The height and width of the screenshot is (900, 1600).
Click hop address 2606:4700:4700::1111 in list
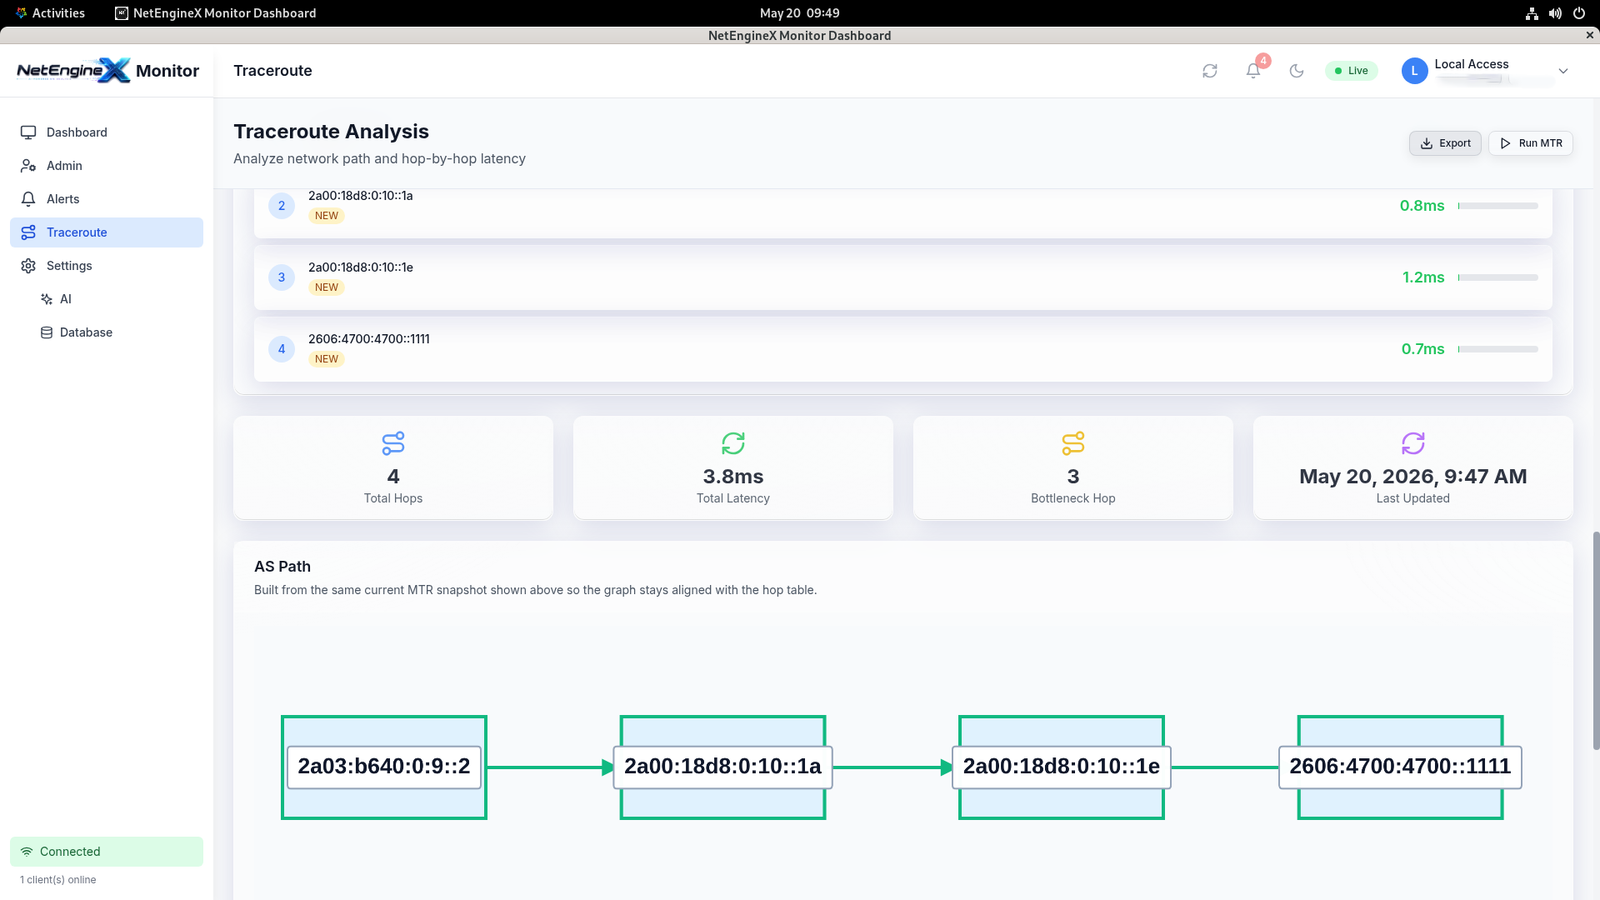[x=369, y=339]
